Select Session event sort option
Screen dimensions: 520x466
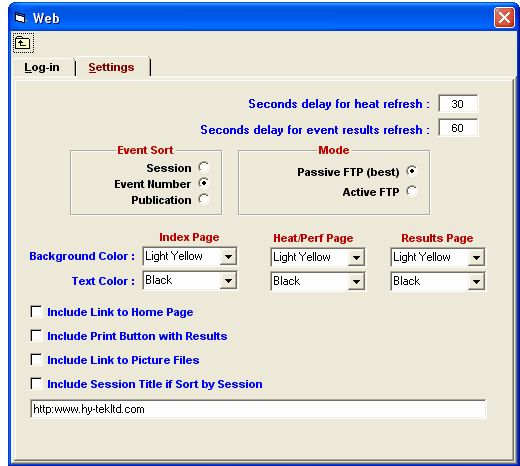[204, 167]
